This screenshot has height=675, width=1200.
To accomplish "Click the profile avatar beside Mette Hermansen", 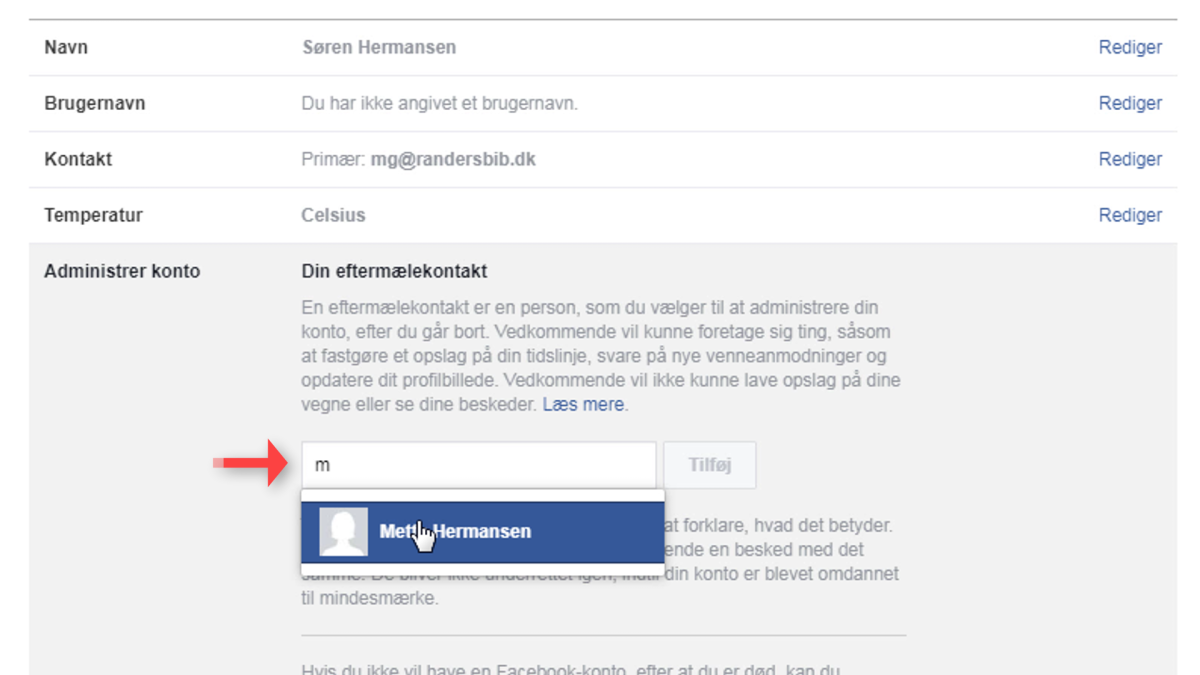I will click(343, 532).
